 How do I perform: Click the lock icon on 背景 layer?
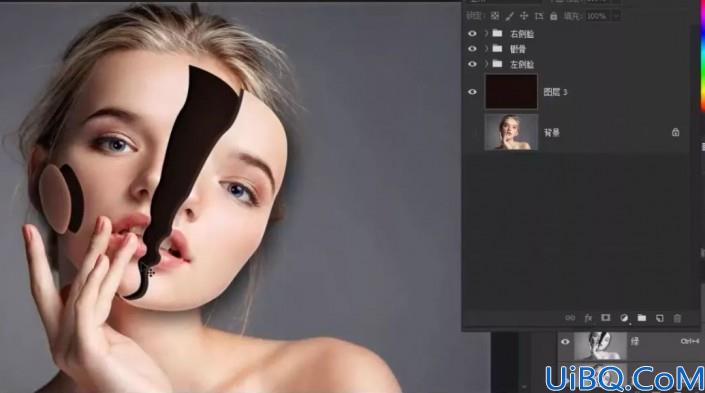pos(675,132)
